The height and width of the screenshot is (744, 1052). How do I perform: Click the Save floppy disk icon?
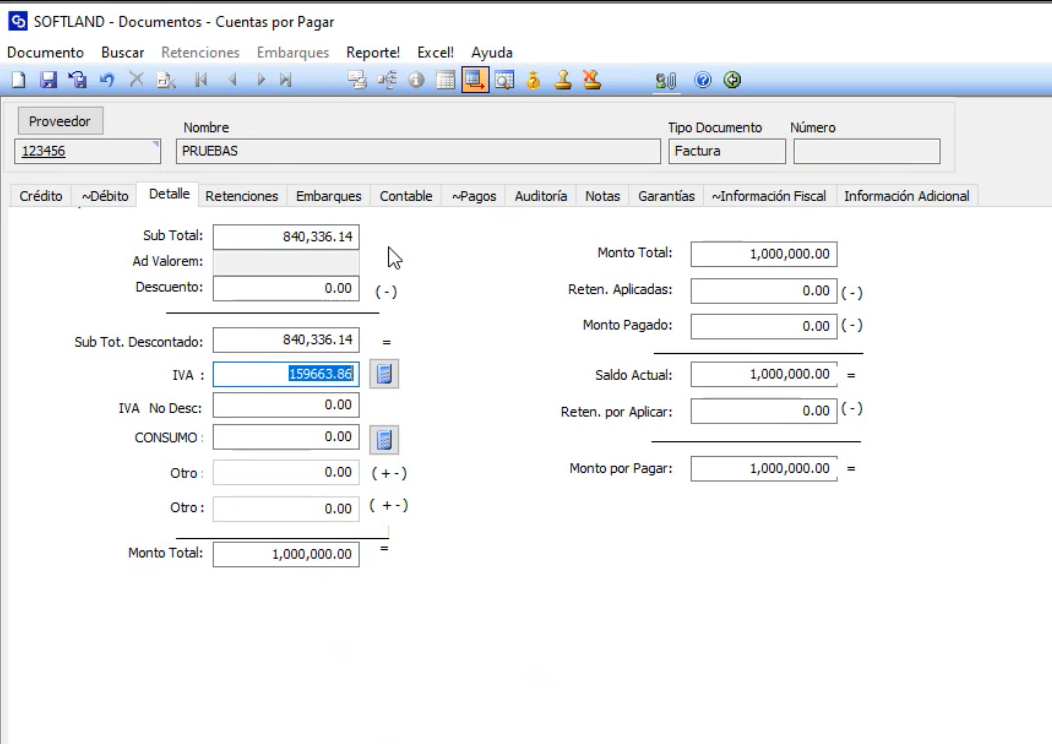[48, 81]
